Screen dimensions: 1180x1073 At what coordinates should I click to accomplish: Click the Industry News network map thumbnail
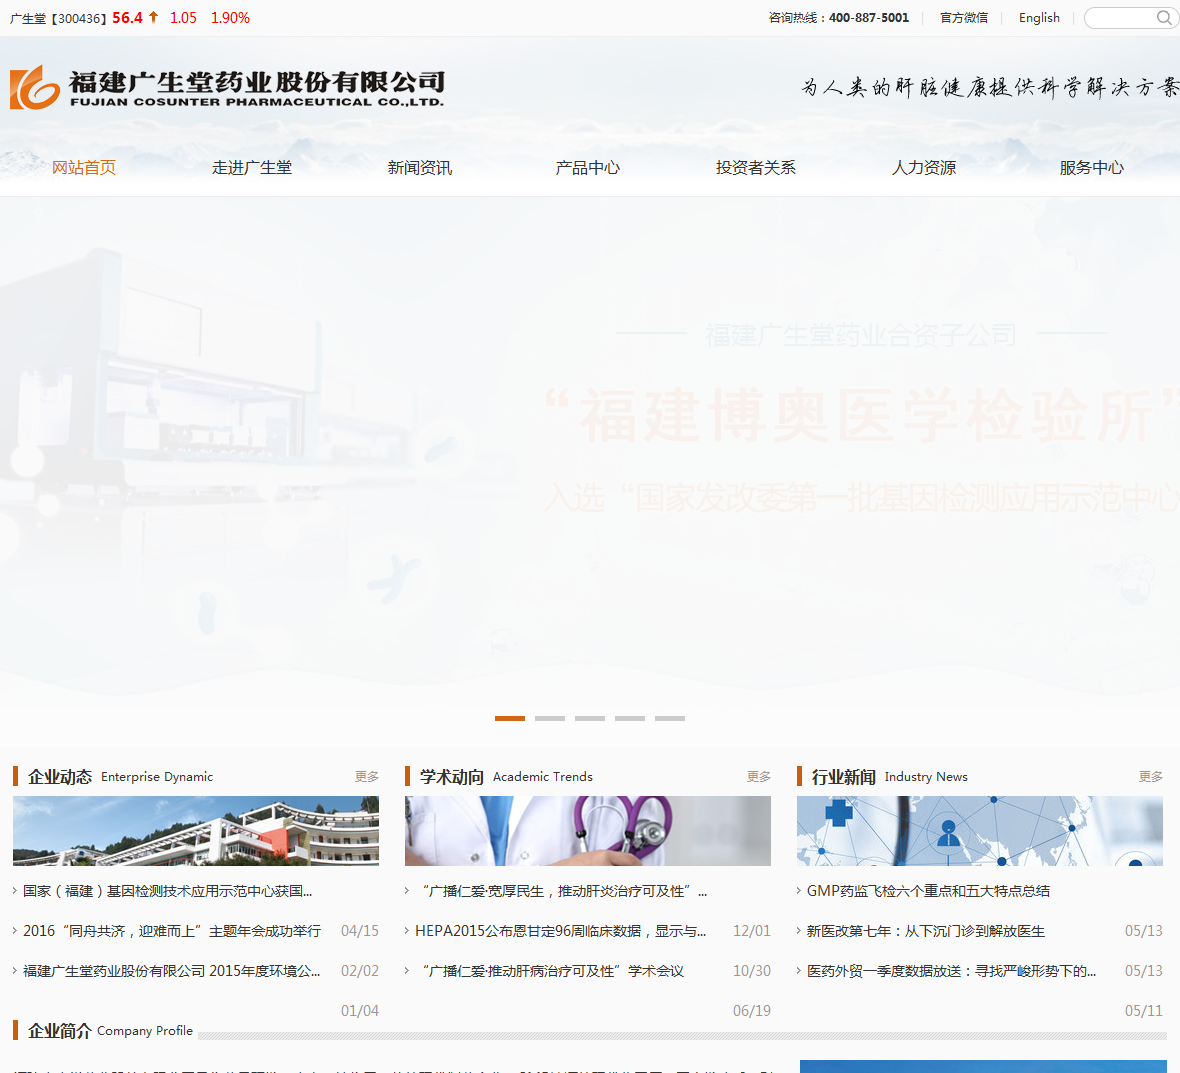[980, 831]
